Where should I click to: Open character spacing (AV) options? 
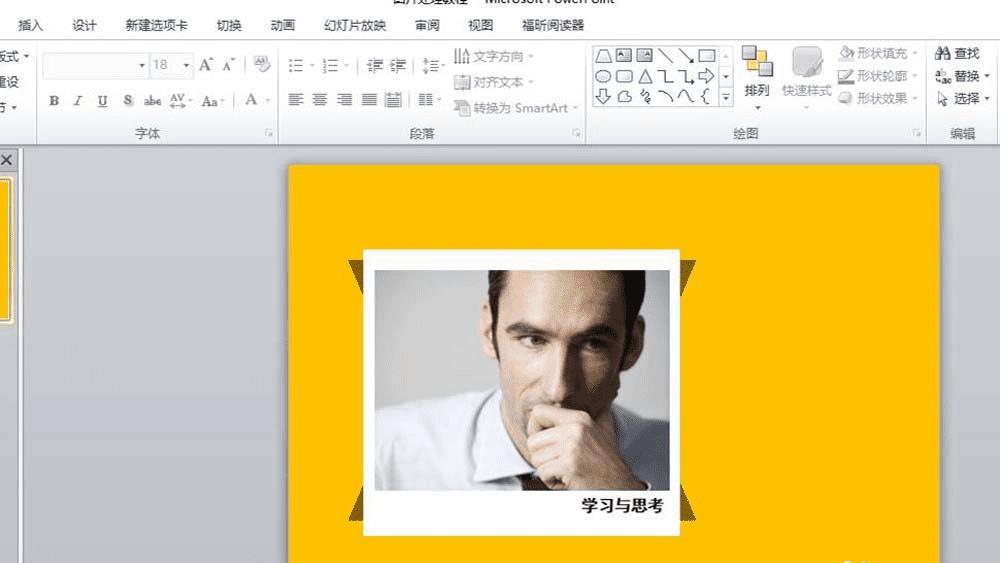click(180, 101)
